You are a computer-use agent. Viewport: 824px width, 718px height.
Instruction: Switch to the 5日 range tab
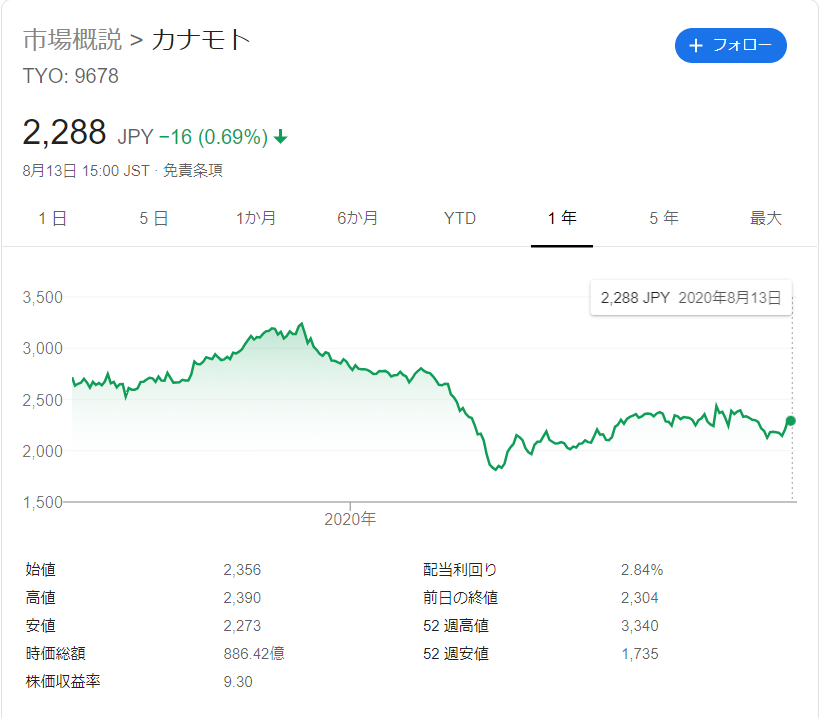tap(154, 218)
